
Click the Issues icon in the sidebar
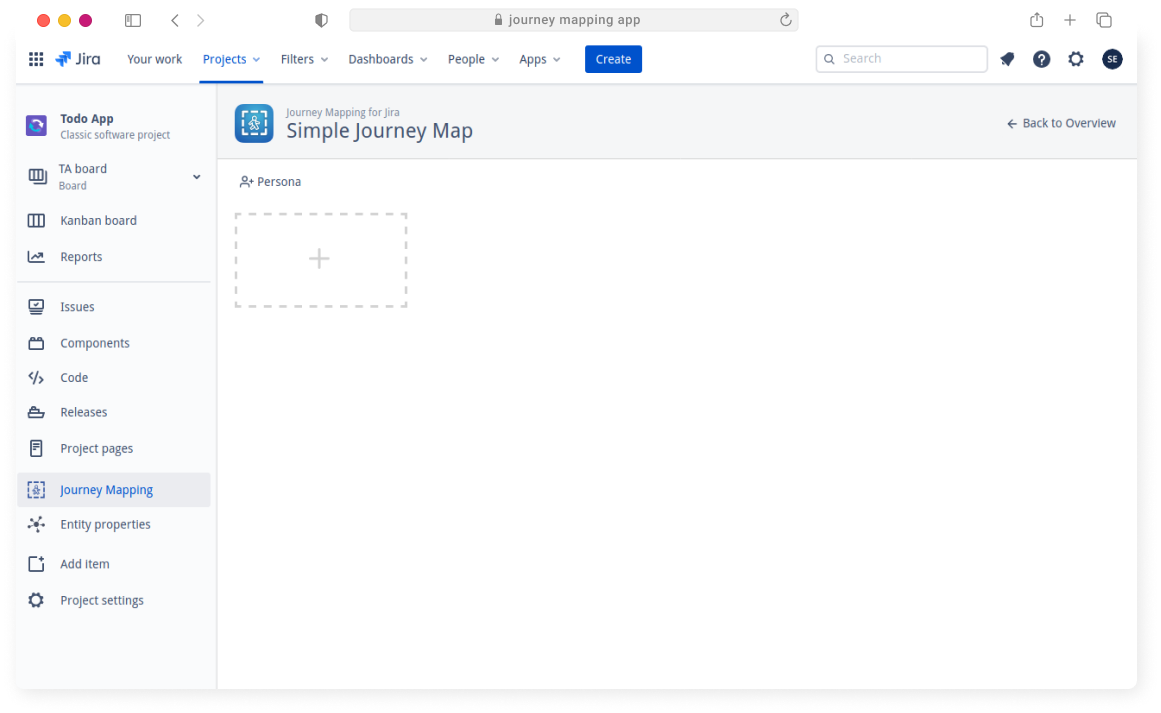(36, 307)
